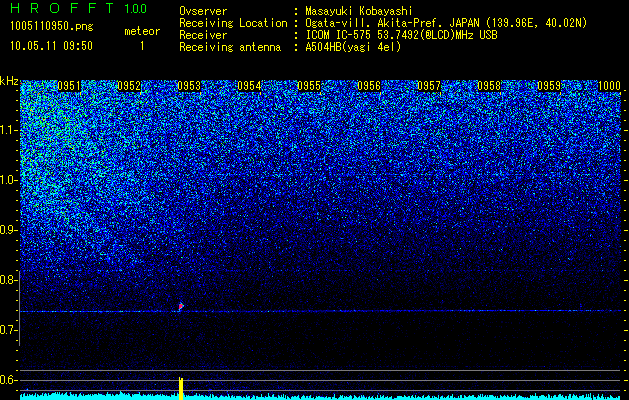Click the Receiving Location label
The image size is (629, 400).
233,23
